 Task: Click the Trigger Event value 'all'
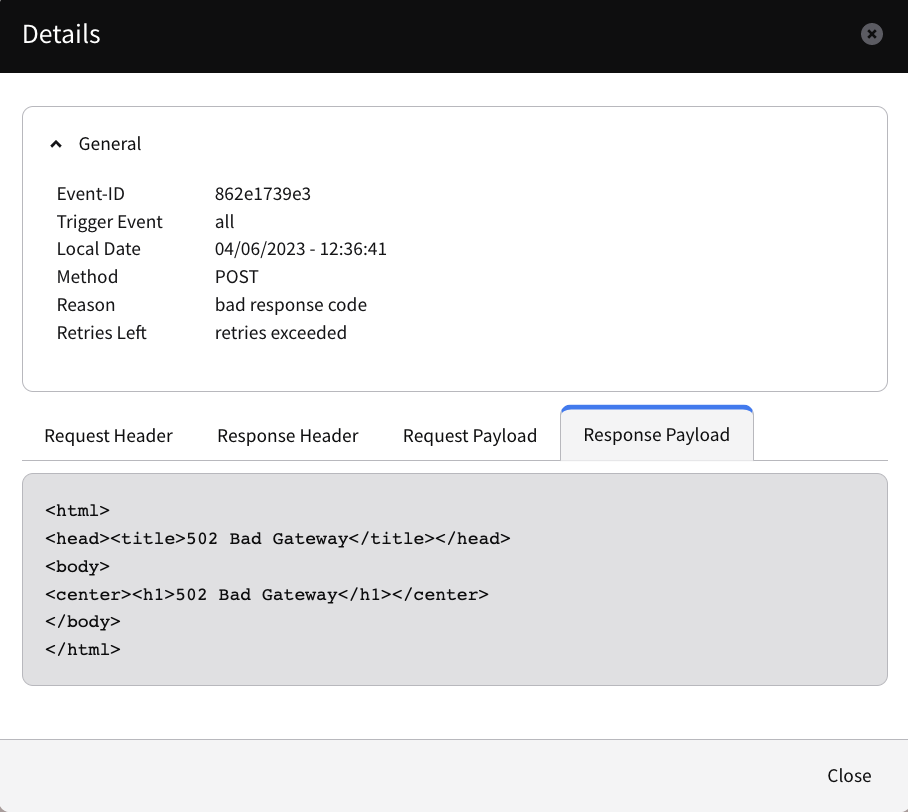click(x=225, y=222)
